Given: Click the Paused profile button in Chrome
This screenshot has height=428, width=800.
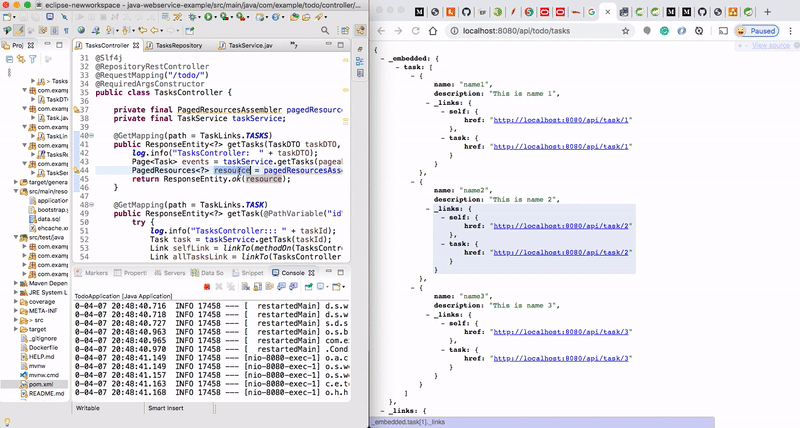Looking at the screenshot, I should (757, 31).
